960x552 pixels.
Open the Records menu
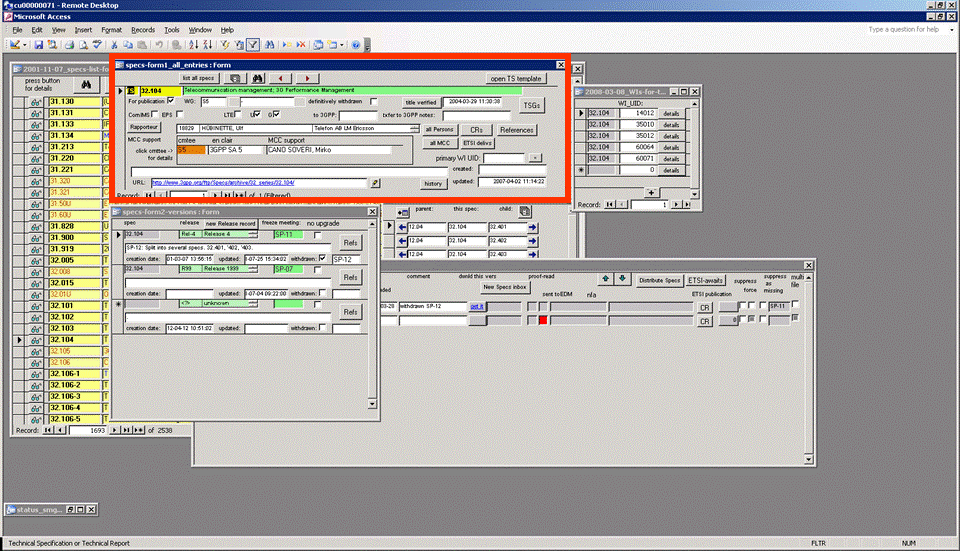pyautogui.click(x=143, y=30)
